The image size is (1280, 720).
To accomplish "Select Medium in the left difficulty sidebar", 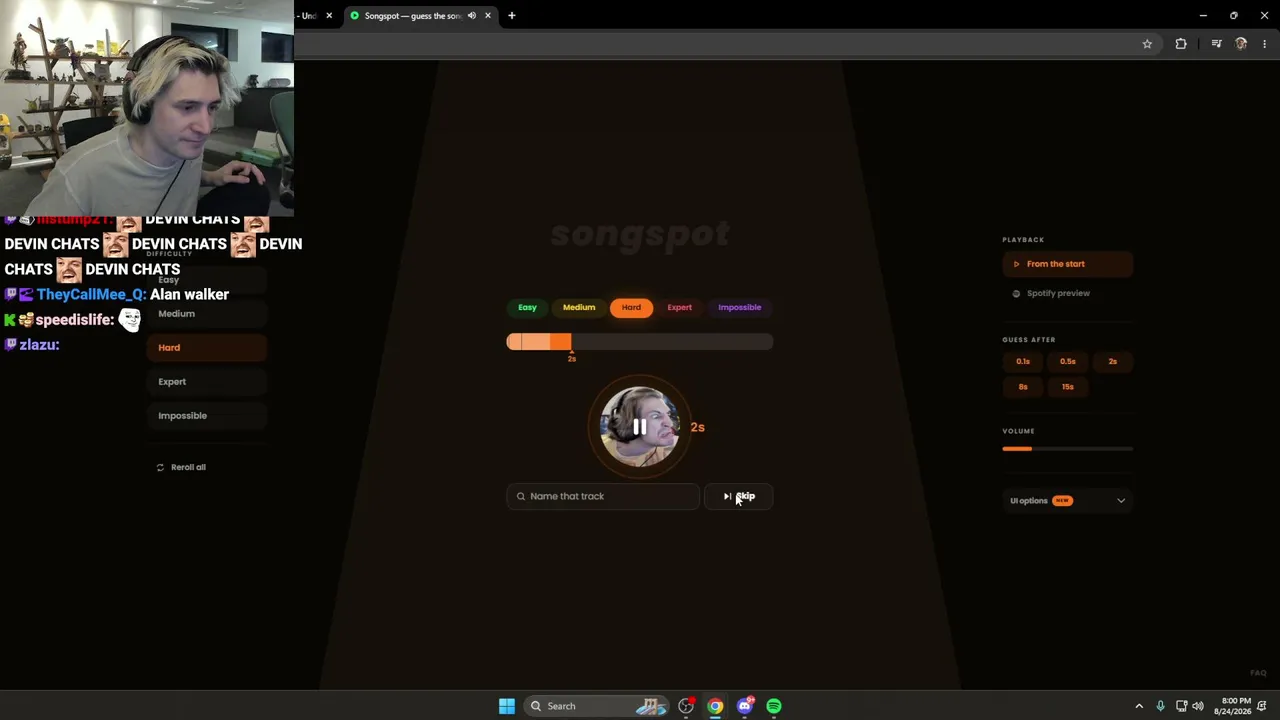I will coord(207,314).
